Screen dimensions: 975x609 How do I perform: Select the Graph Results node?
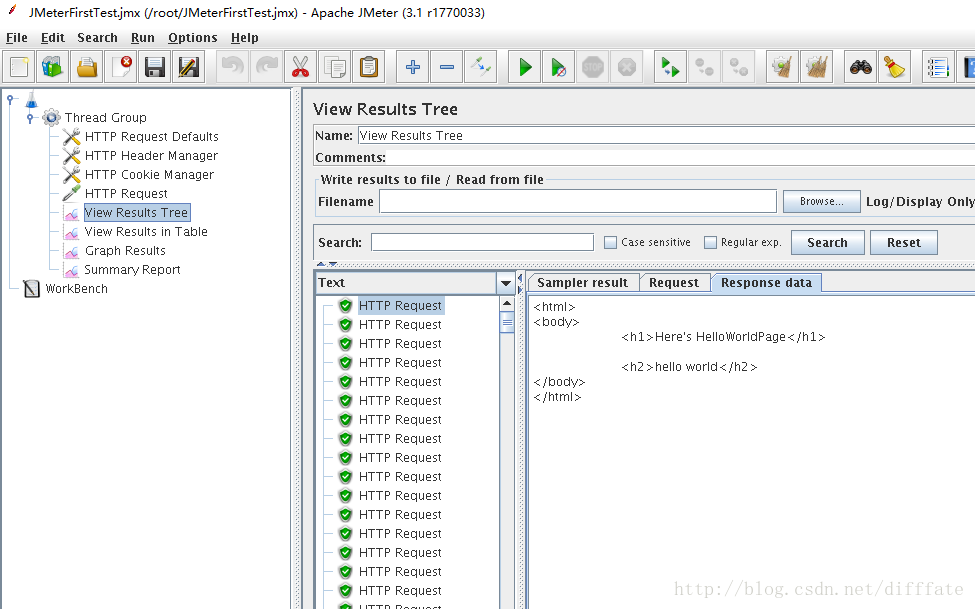(125, 251)
